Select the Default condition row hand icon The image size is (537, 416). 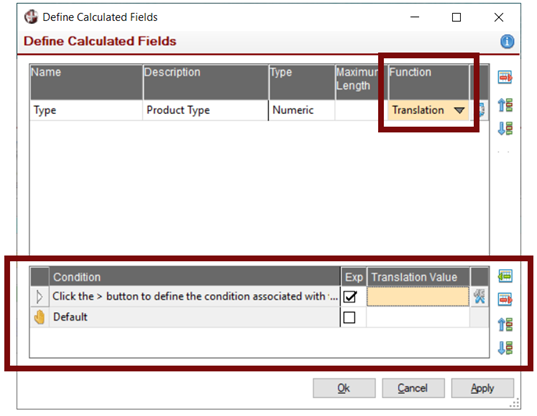pyautogui.click(x=39, y=317)
